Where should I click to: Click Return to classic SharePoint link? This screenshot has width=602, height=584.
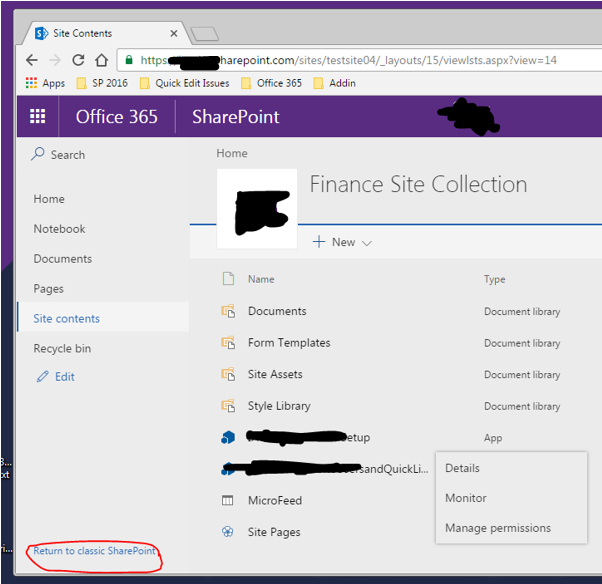(94, 551)
